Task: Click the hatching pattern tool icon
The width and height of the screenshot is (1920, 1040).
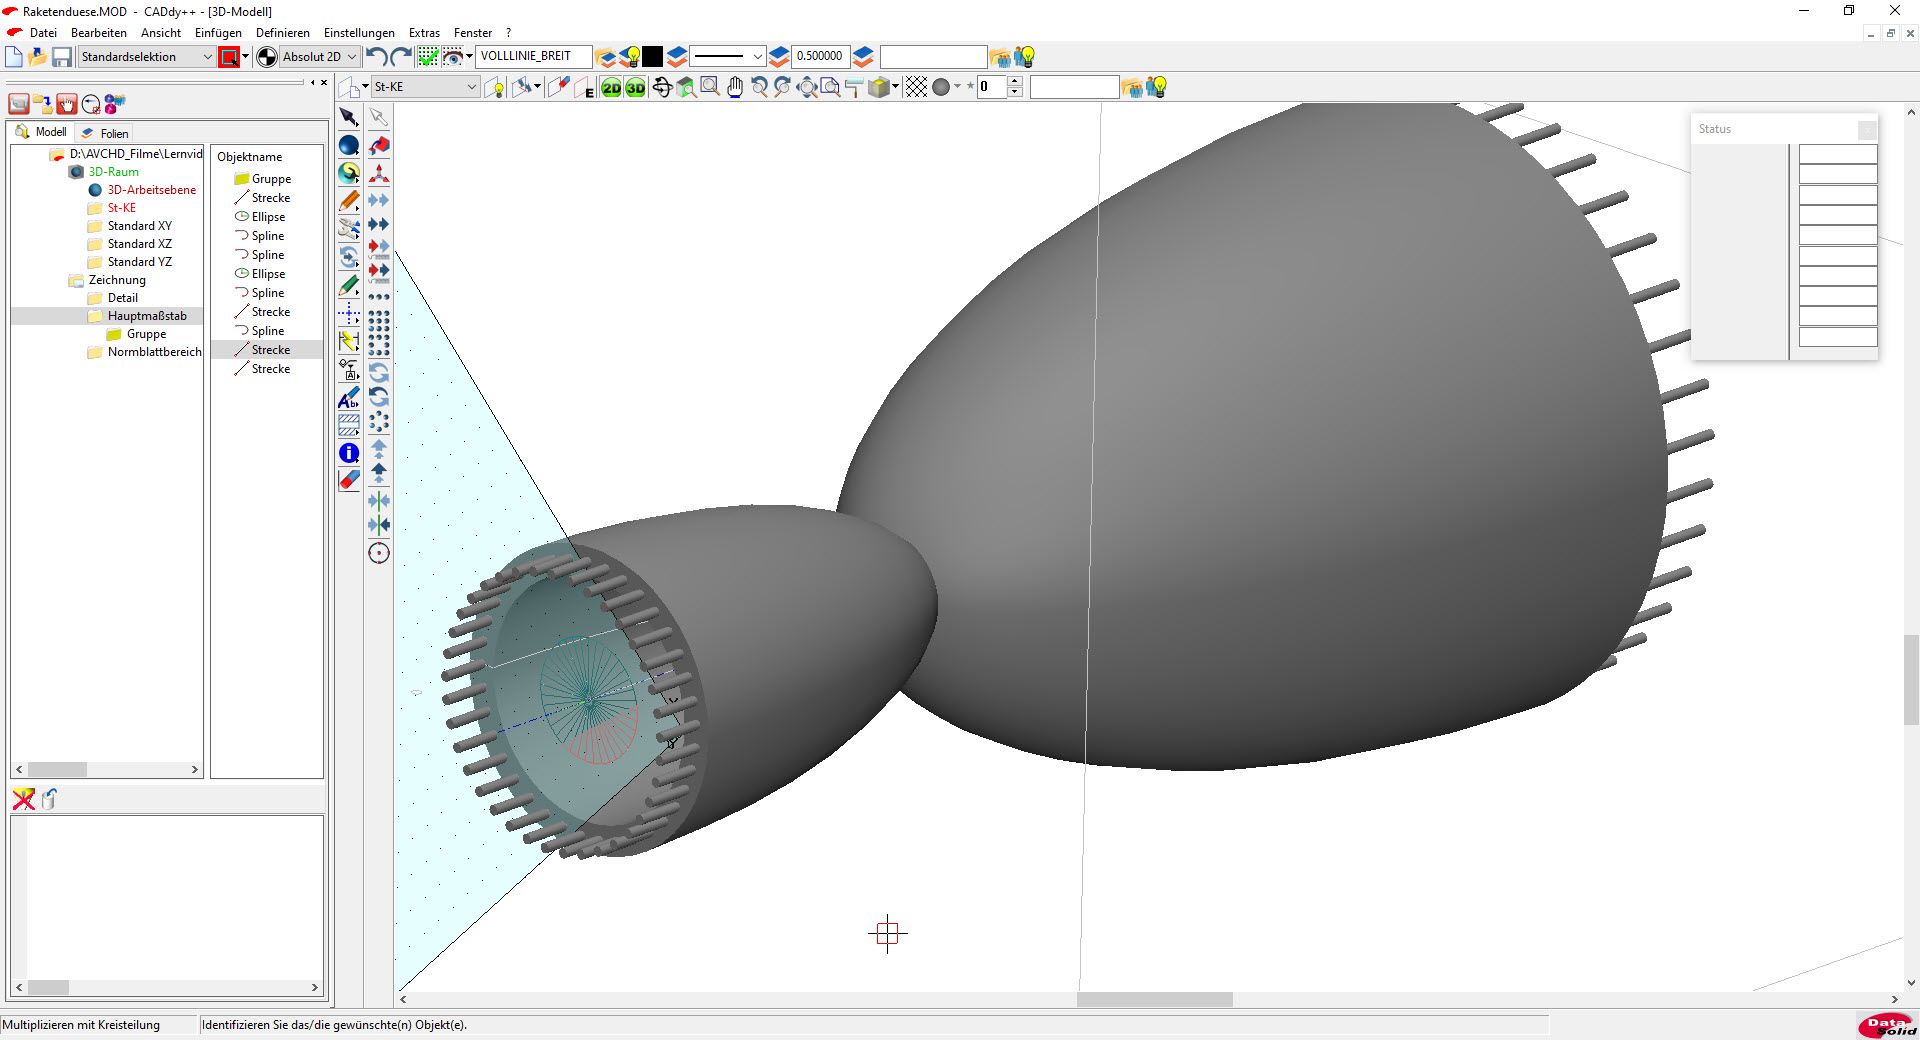Action: point(348,425)
